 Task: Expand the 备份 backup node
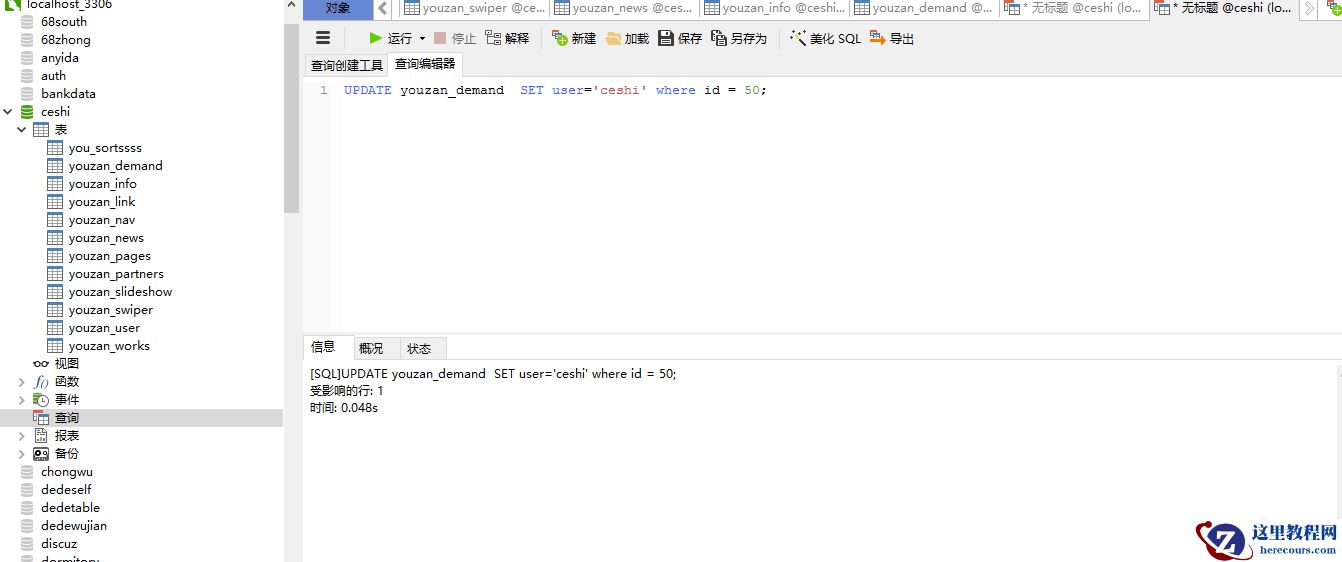(x=22, y=454)
